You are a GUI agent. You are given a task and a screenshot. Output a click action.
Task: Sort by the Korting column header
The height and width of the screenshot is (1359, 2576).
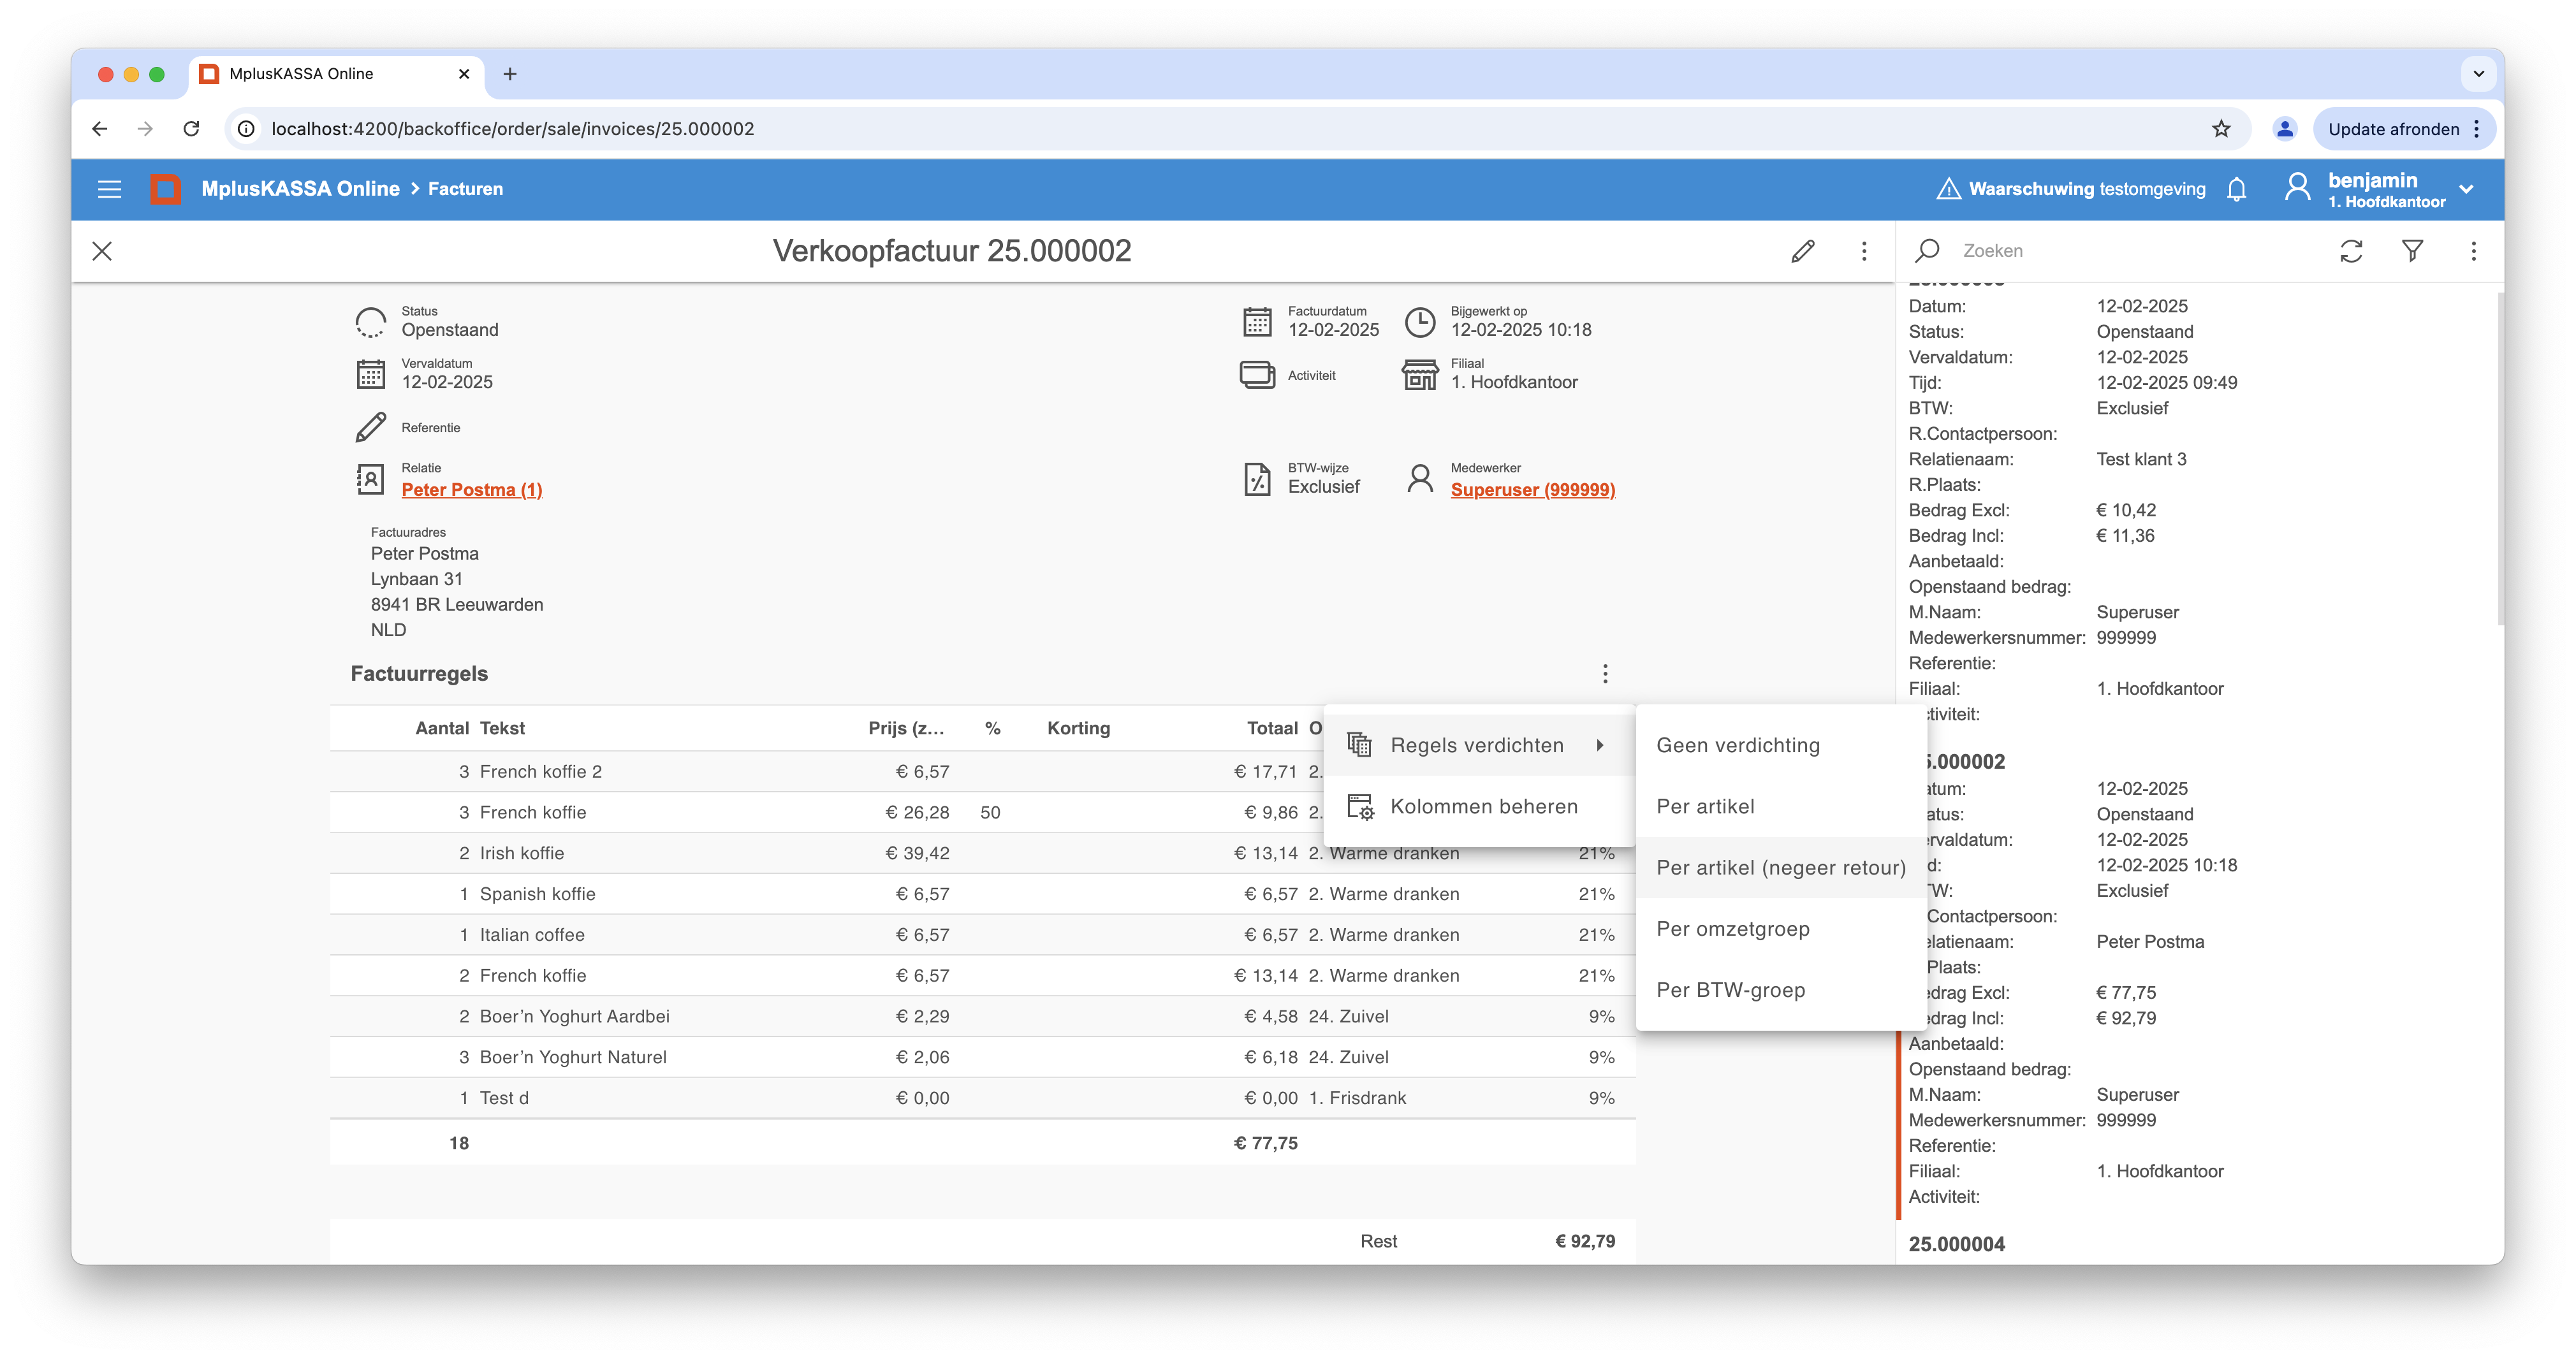pos(1078,729)
